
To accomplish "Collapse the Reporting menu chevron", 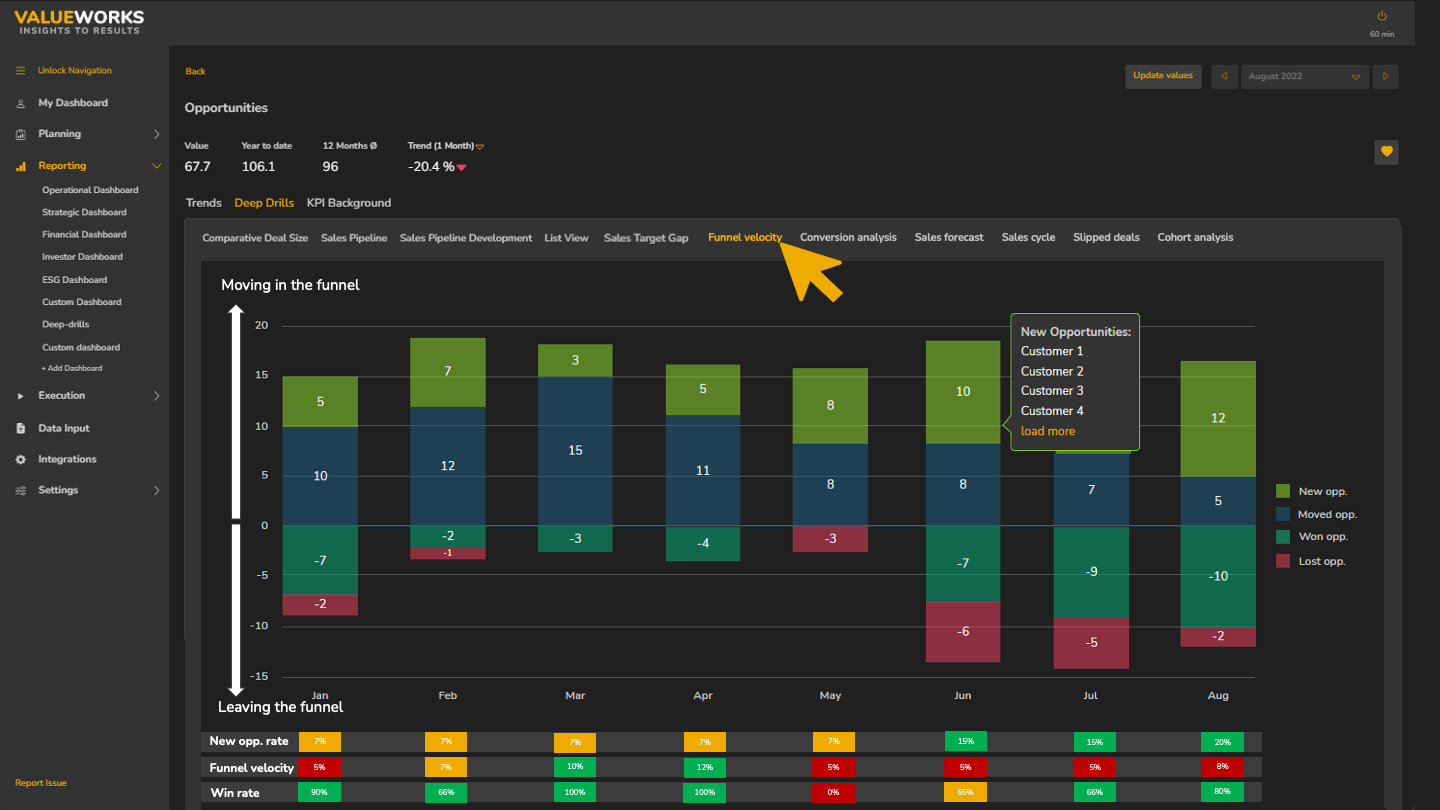I will (156, 166).
